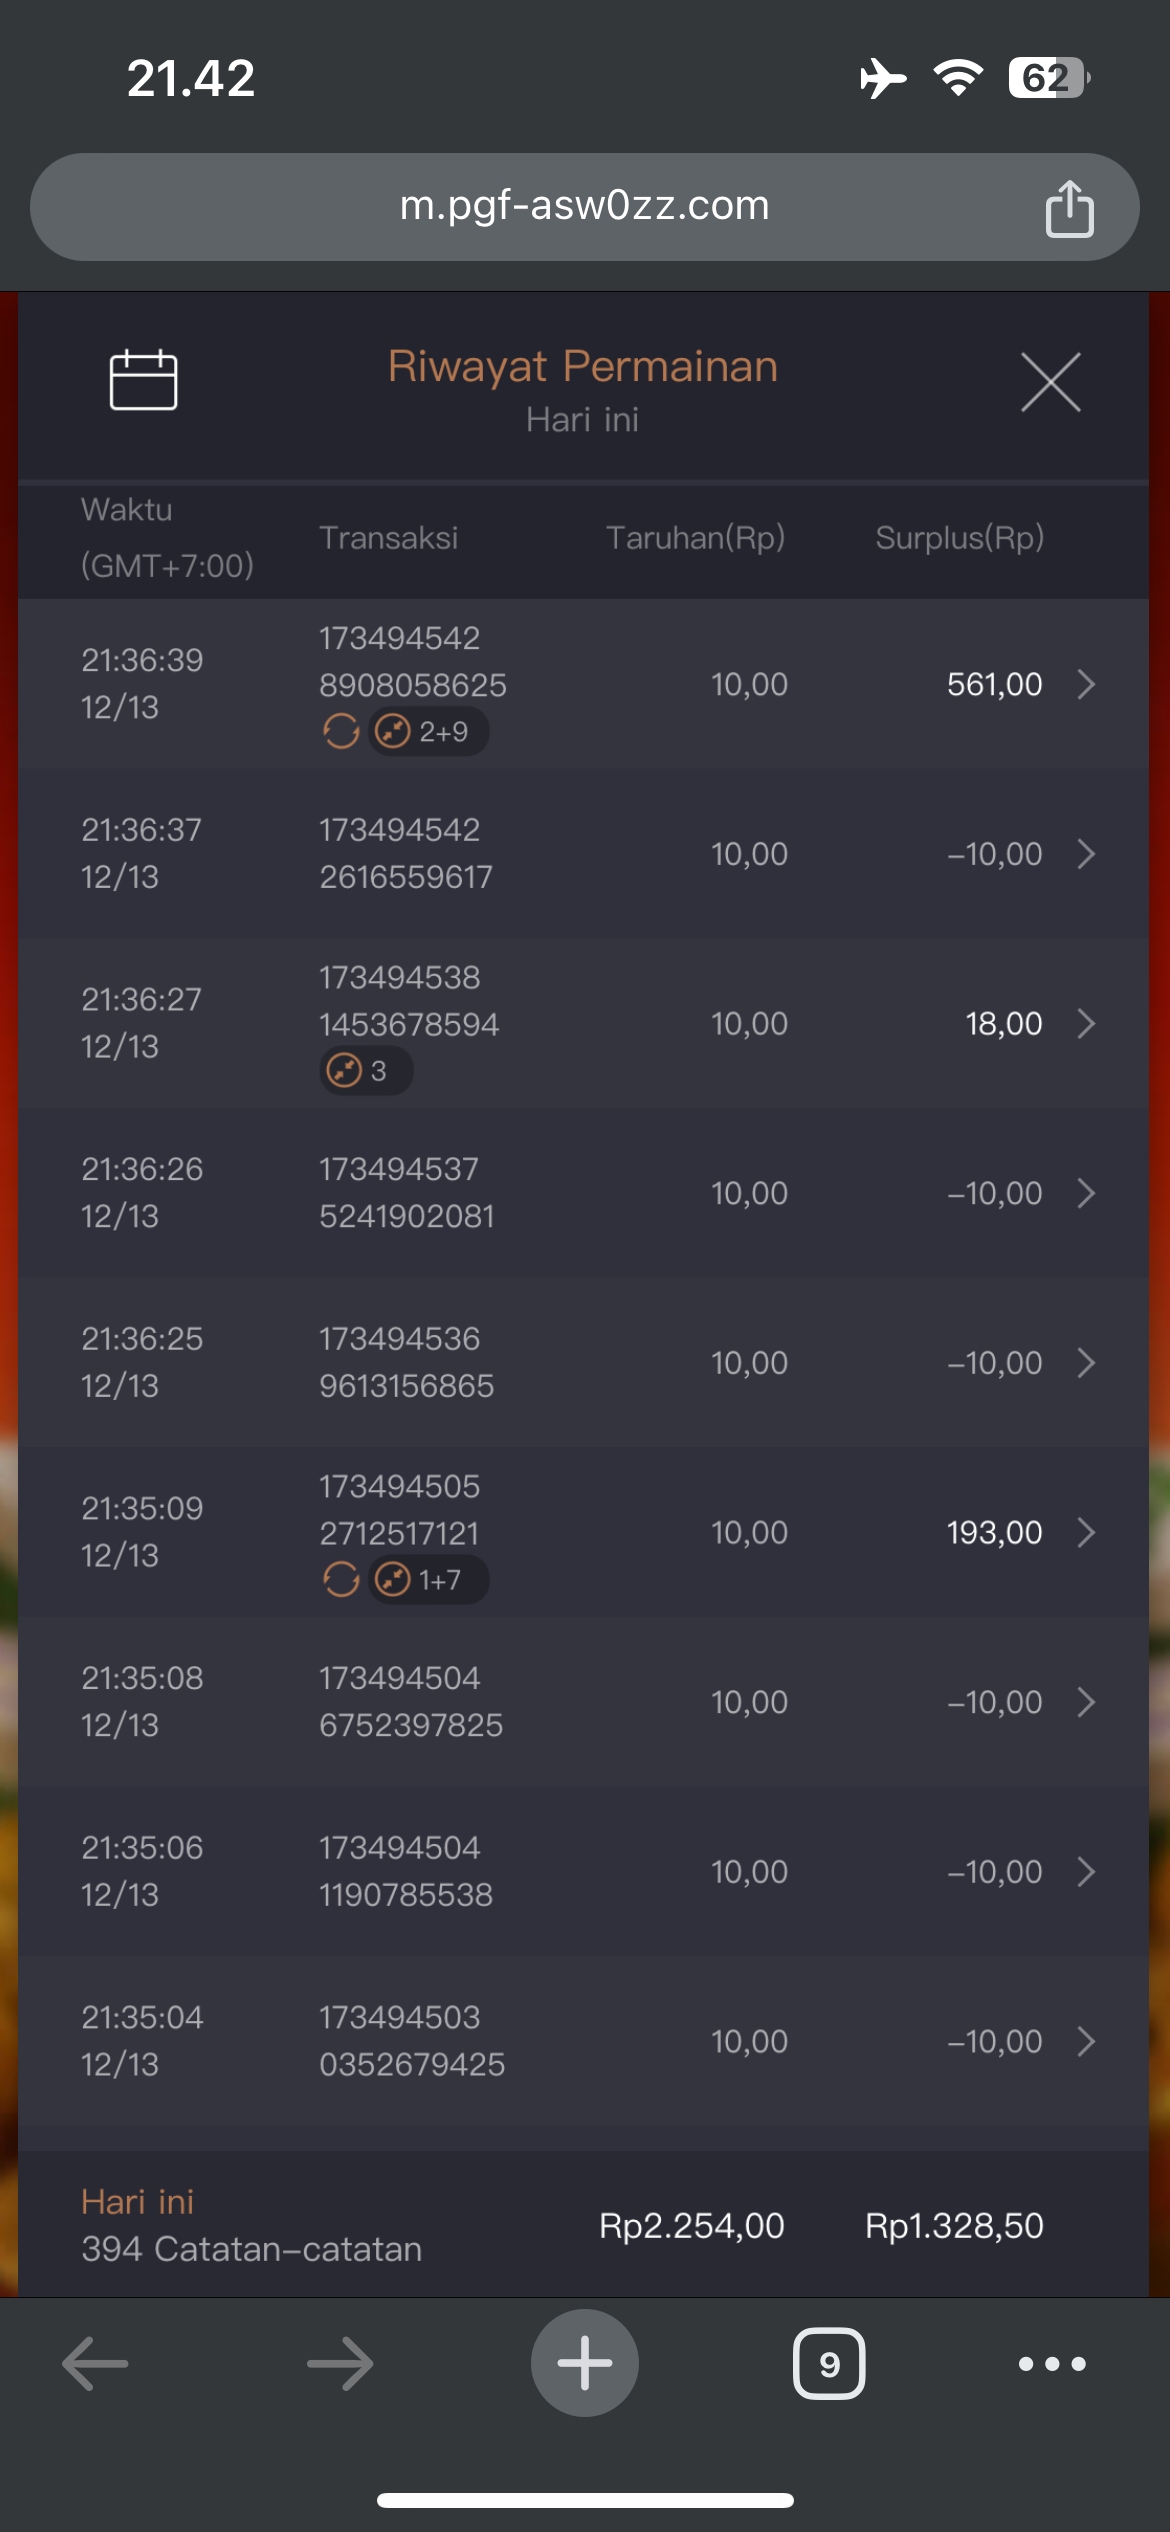The image size is (1170, 2532).
Task: Open the browser three-dot more menu
Action: pyautogui.click(x=1052, y=2364)
